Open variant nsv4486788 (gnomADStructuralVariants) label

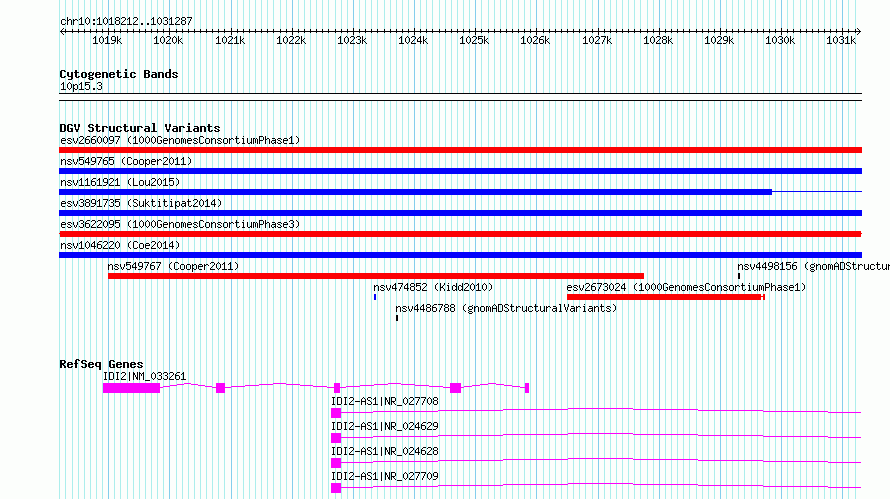506,308
